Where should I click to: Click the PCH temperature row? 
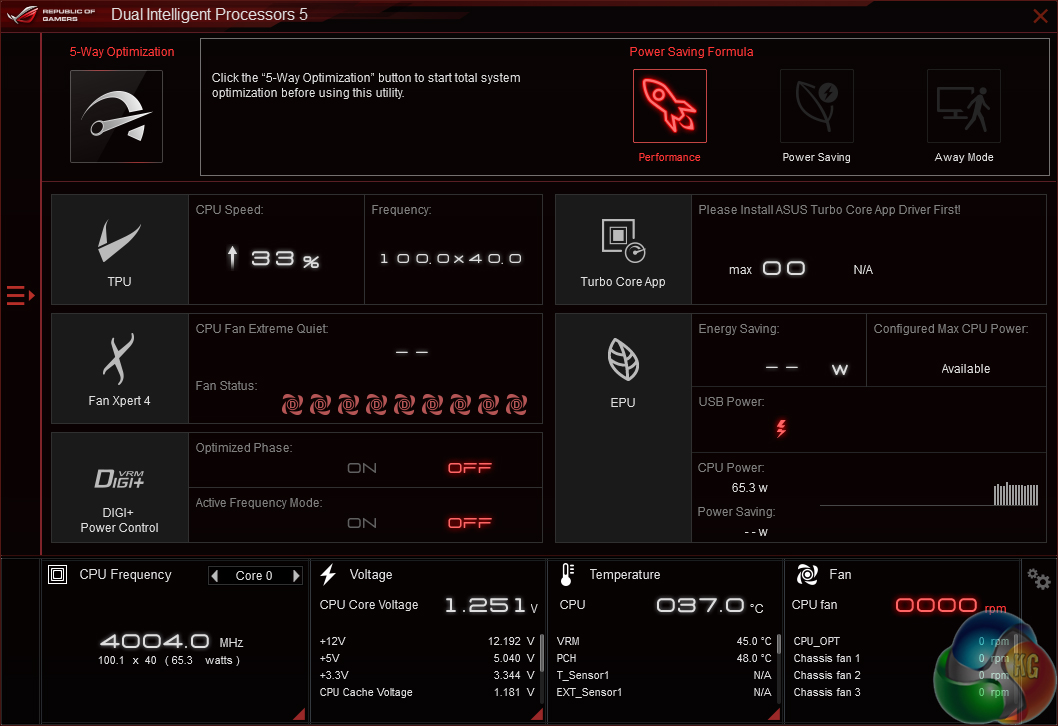pos(664,658)
